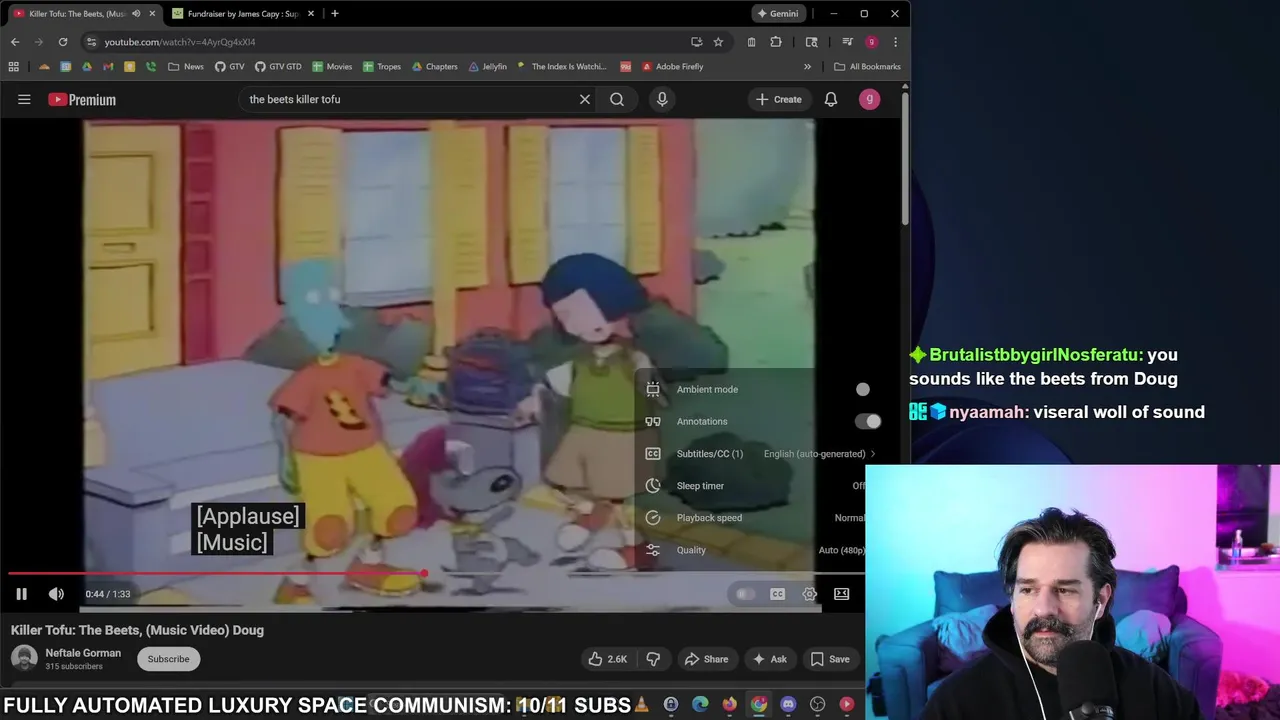The width and height of the screenshot is (1280, 720).
Task: Open the Ask AI button
Action: (x=770, y=659)
